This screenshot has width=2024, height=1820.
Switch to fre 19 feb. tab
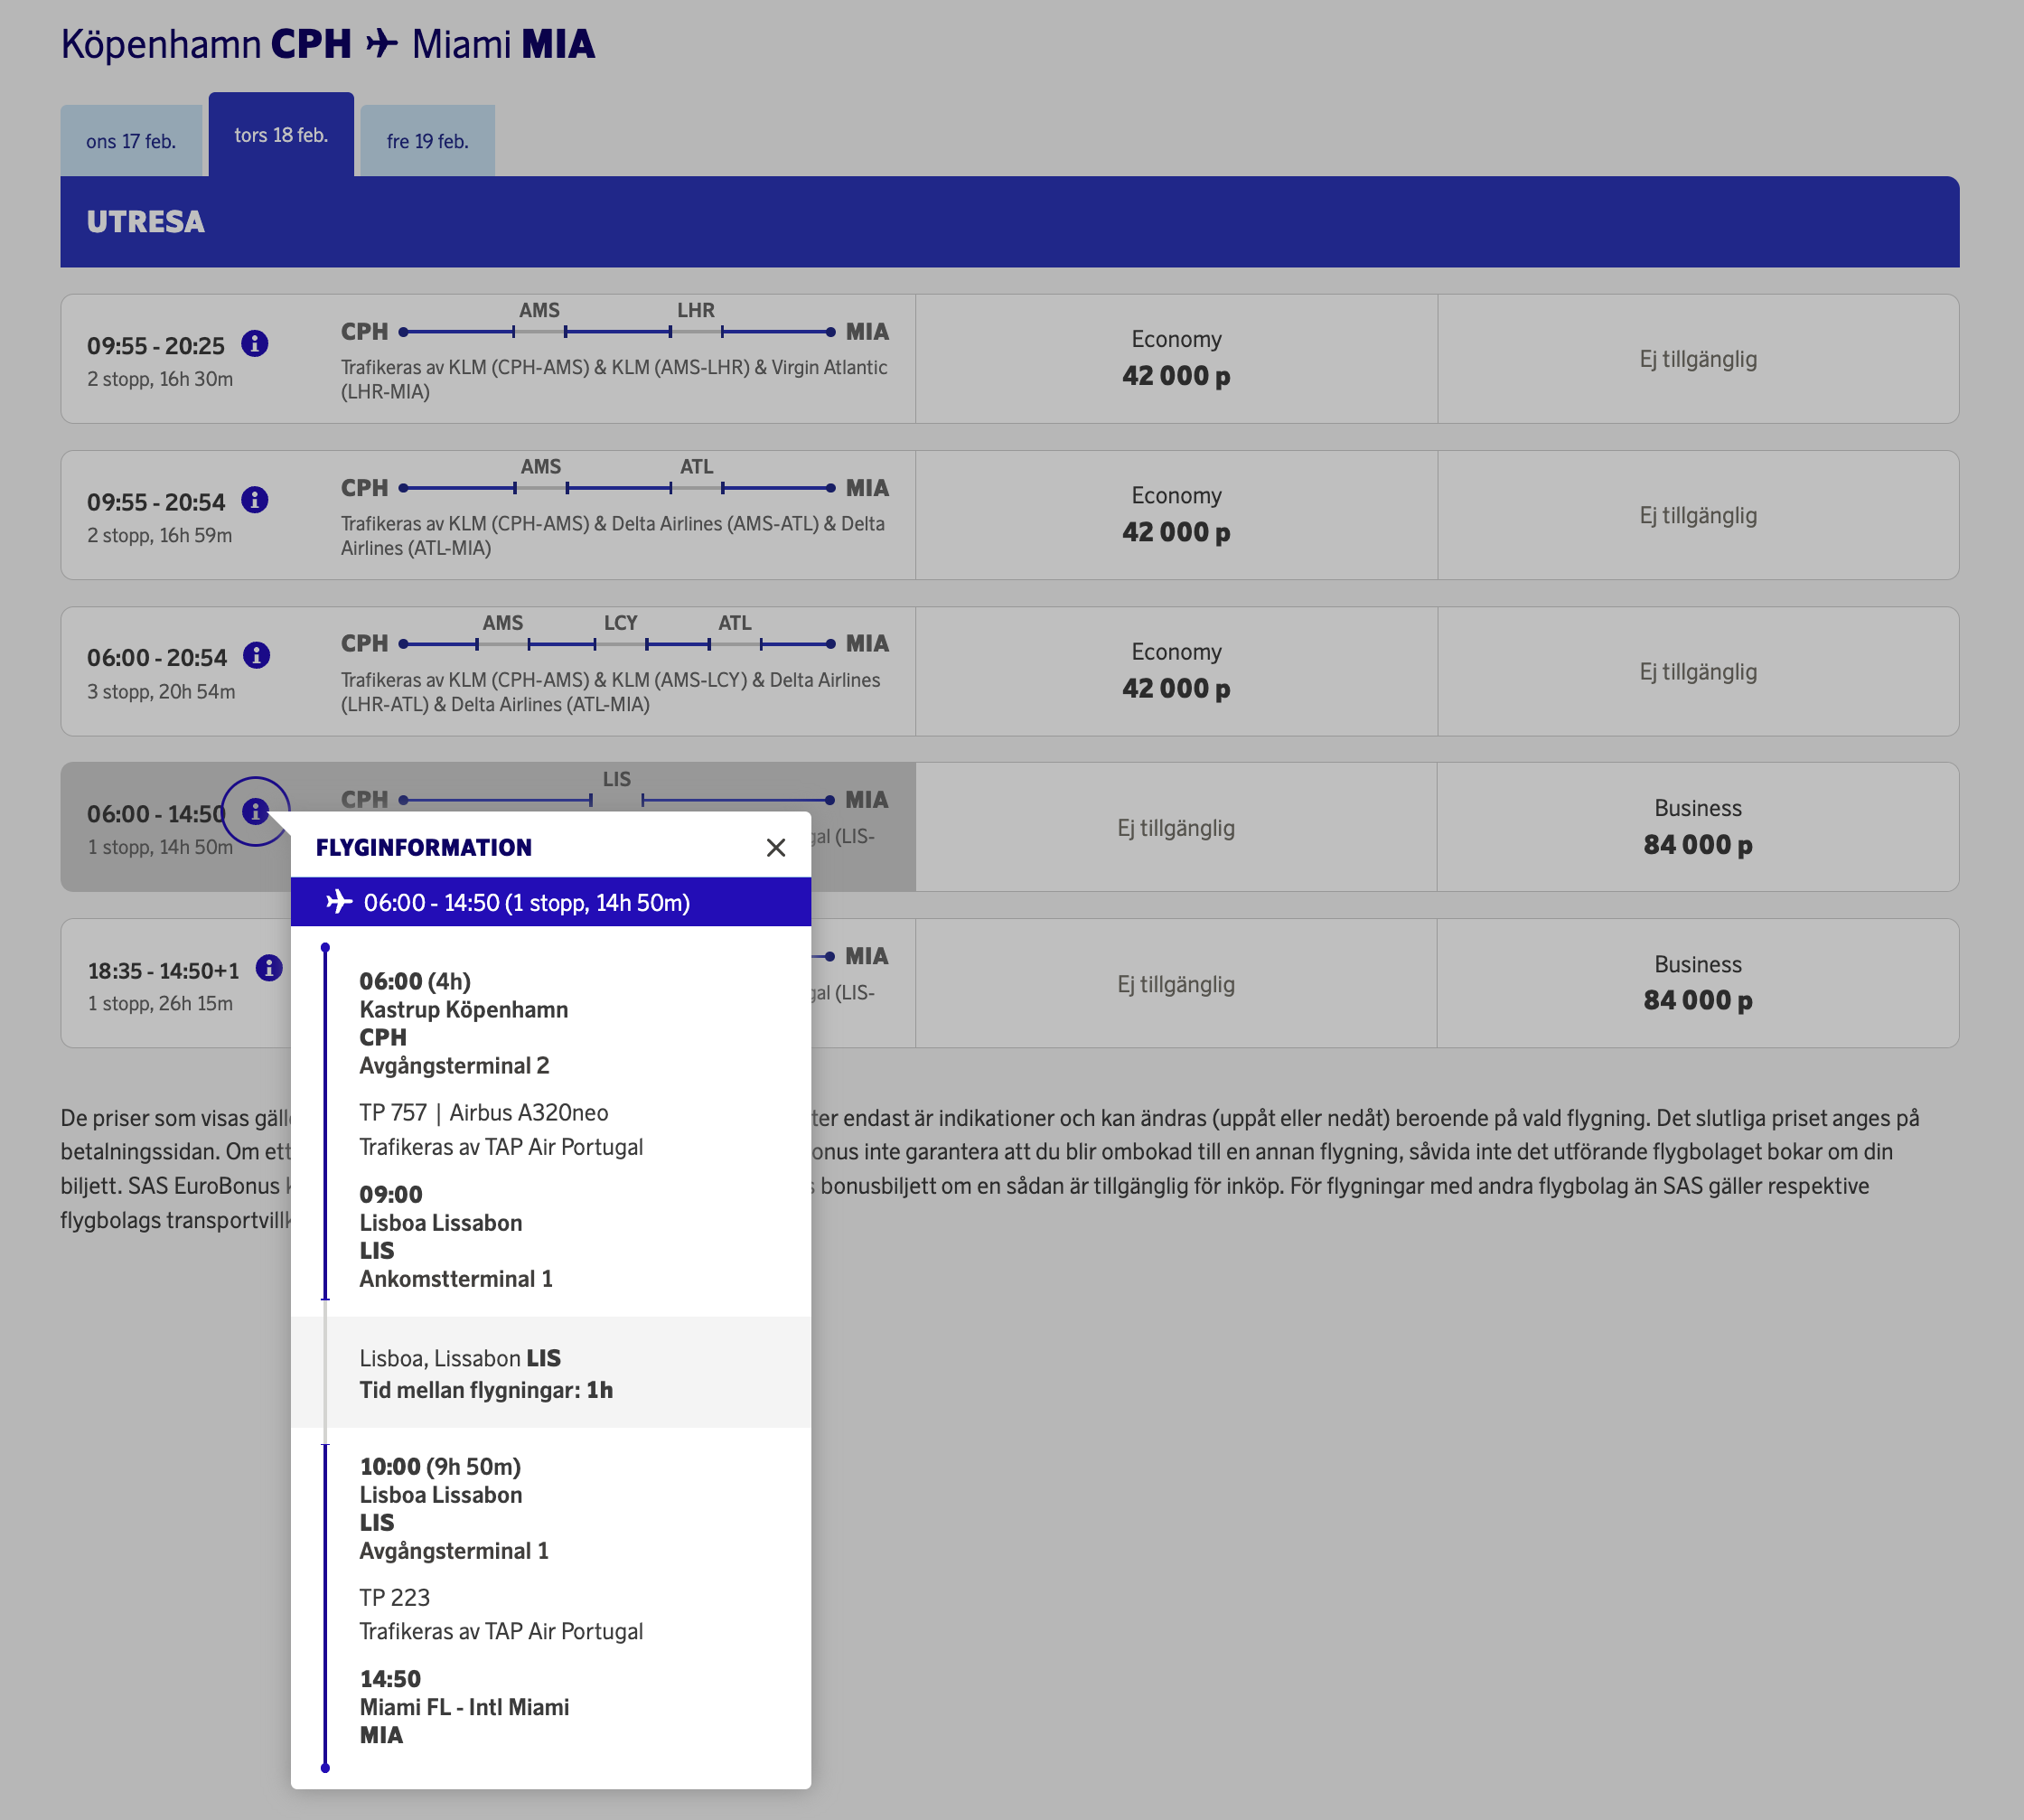427,141
